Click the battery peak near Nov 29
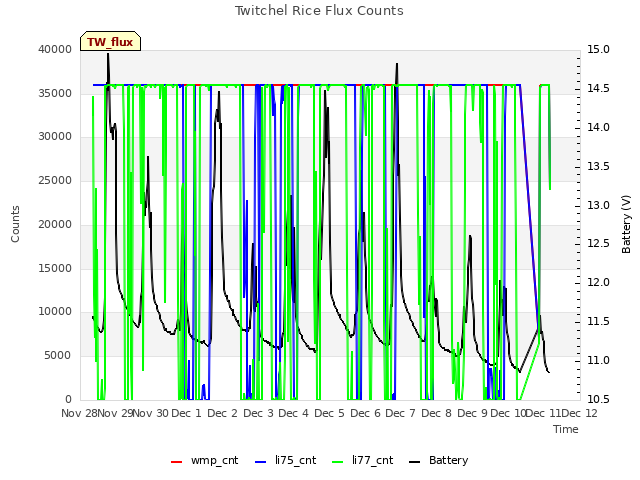Screen dimensions: 640x480 pyautogui.click(x=108, y=54)
